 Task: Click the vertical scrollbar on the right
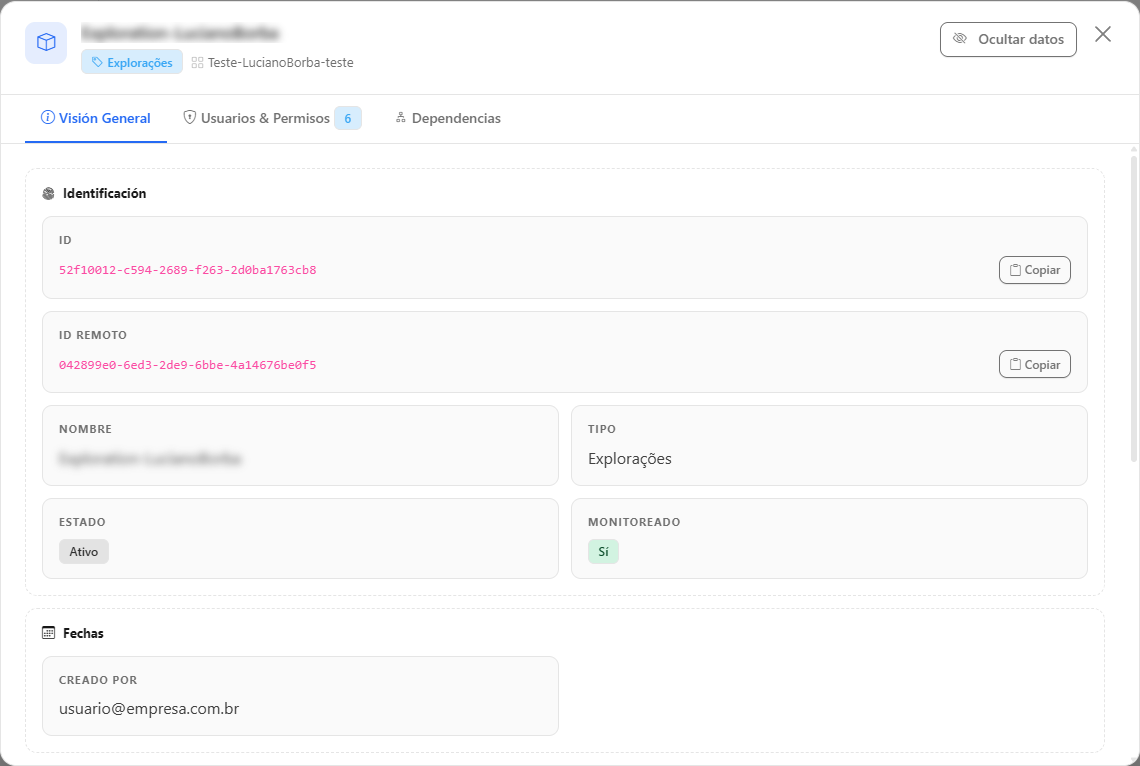click(1133, 304)
